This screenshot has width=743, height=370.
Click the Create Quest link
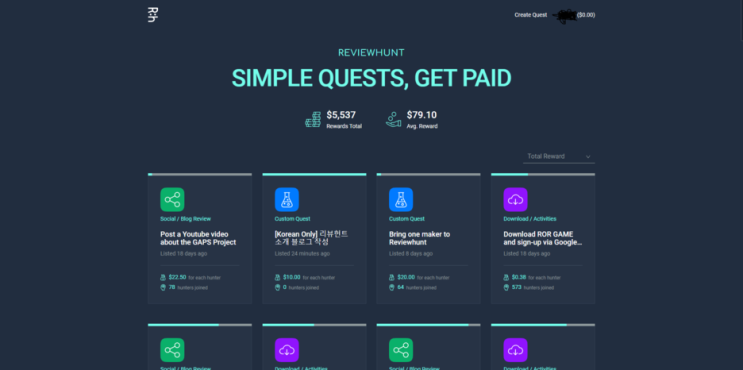pos(531,15)
